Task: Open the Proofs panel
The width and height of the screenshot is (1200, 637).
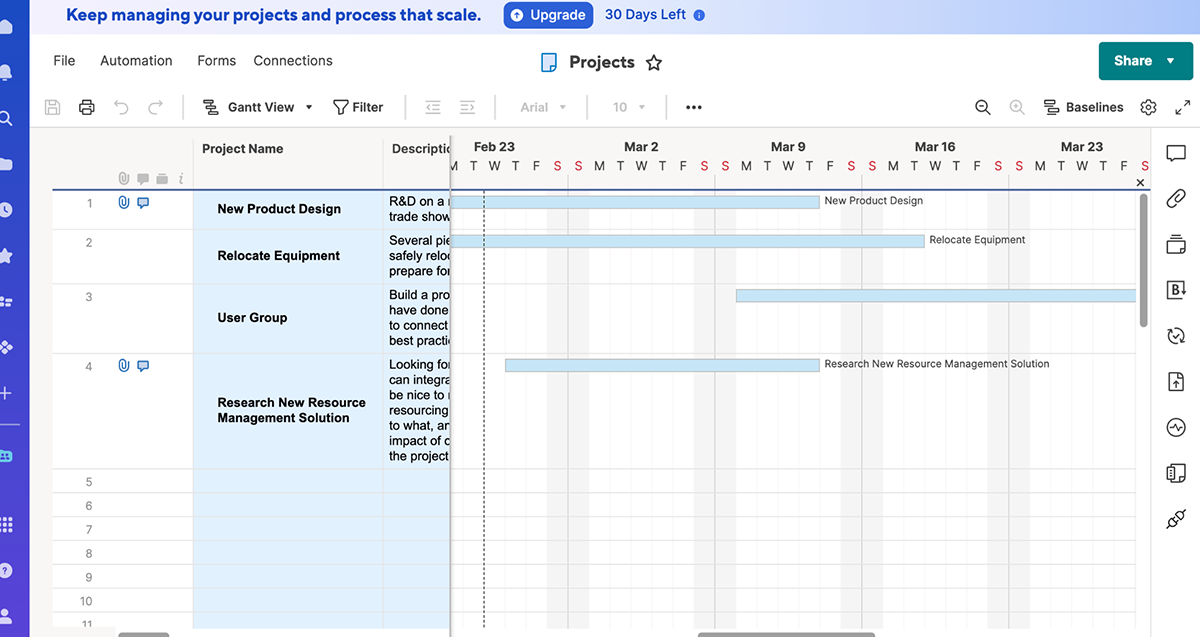Action: 1176,244
